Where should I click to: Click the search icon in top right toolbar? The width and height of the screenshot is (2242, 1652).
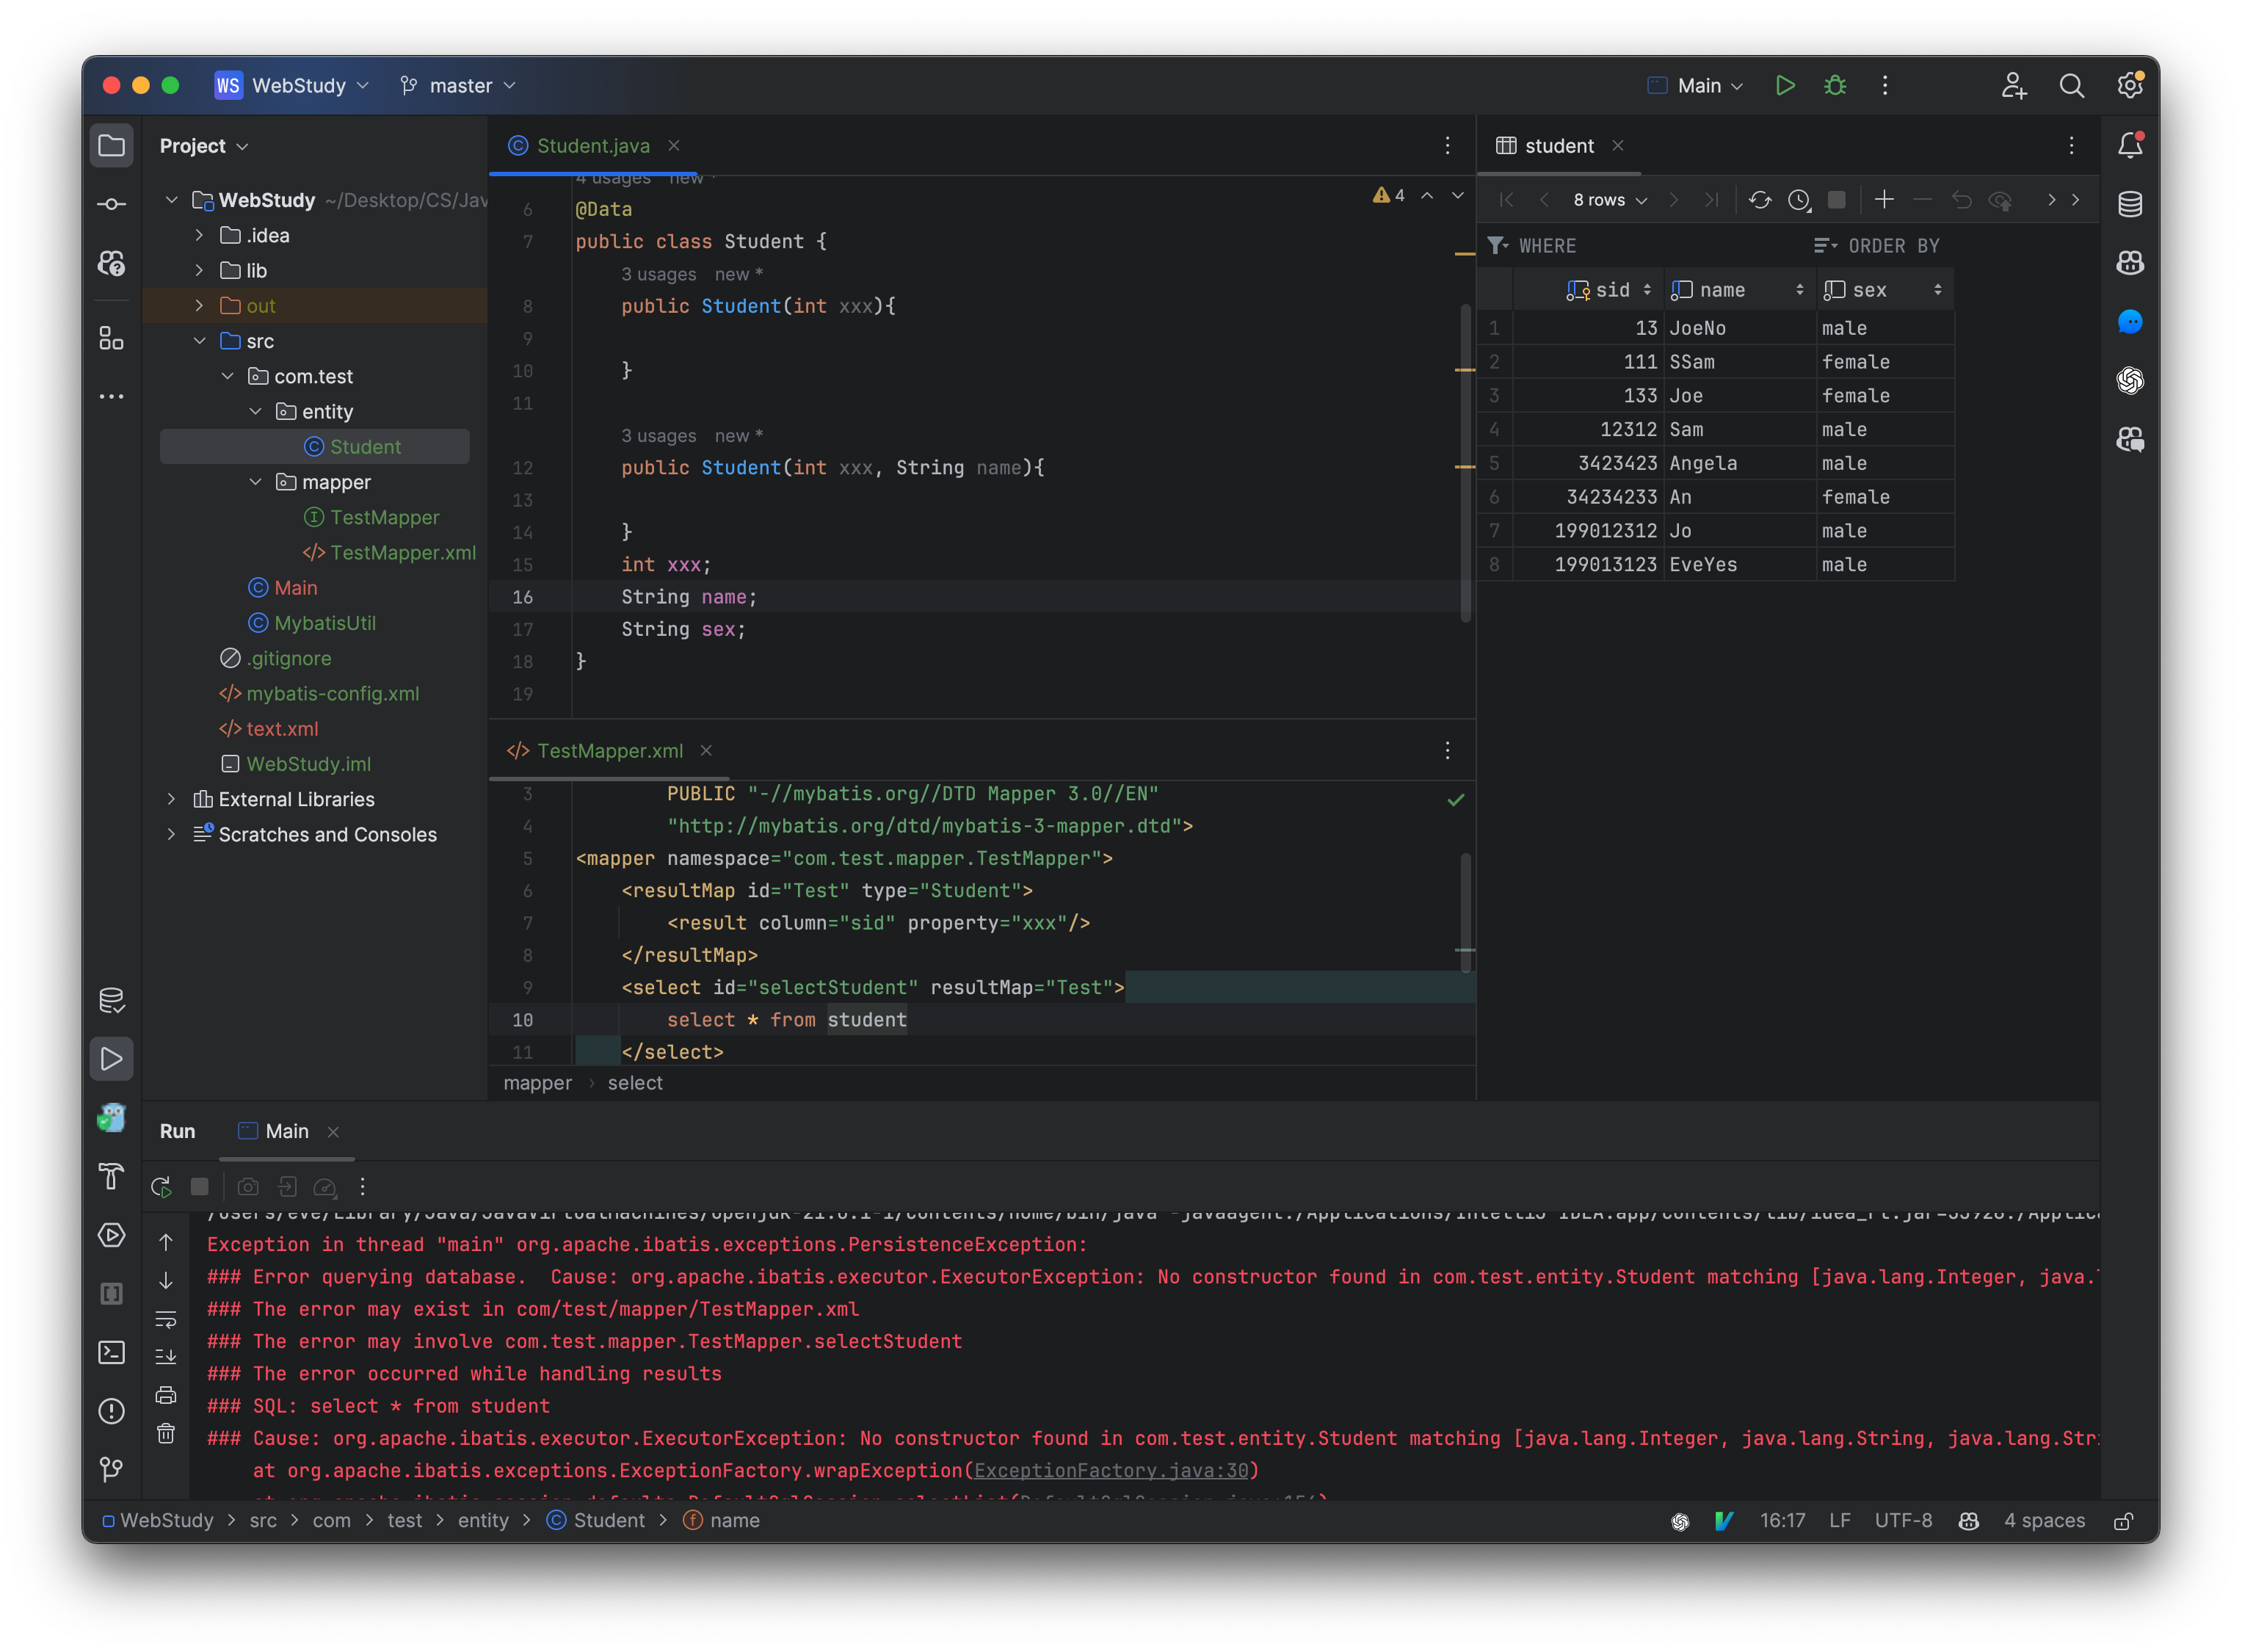(x=2072, y=84)
